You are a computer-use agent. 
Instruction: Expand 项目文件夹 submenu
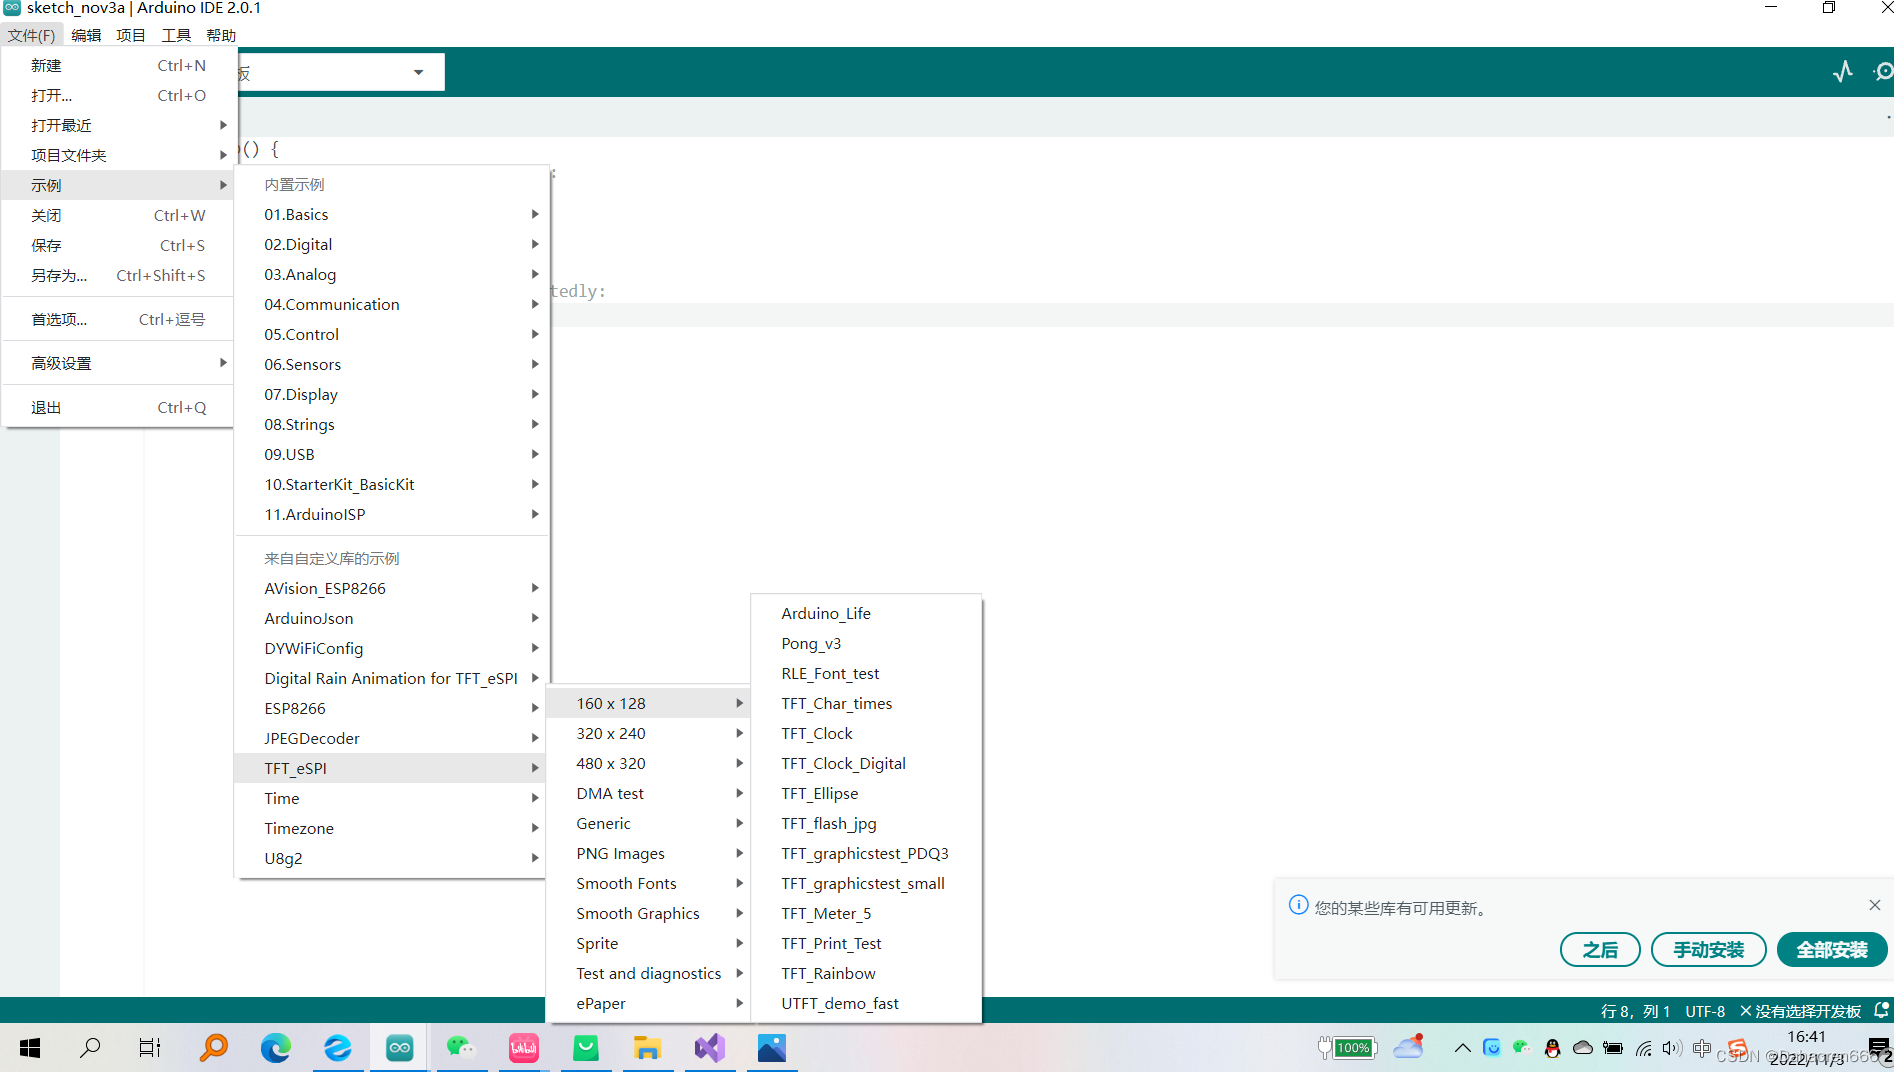click(x=118, y=155)
